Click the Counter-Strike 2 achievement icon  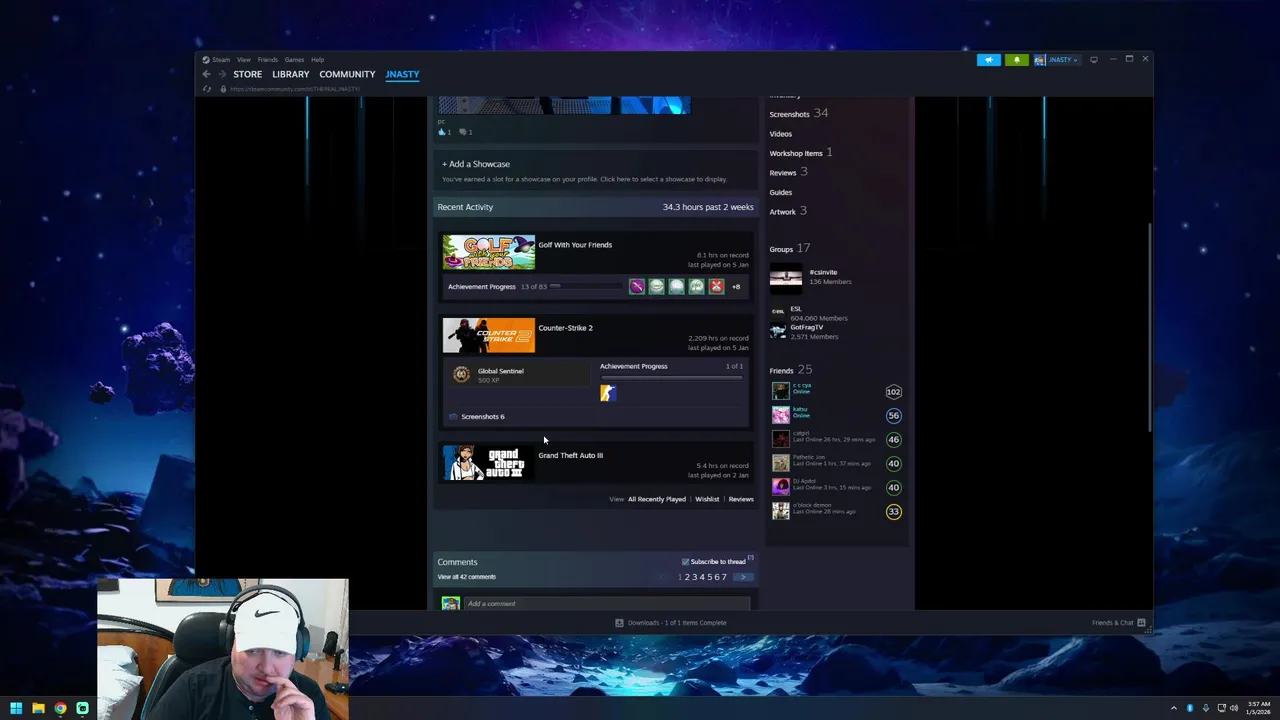pyautogui.click(x=608, y=393)
